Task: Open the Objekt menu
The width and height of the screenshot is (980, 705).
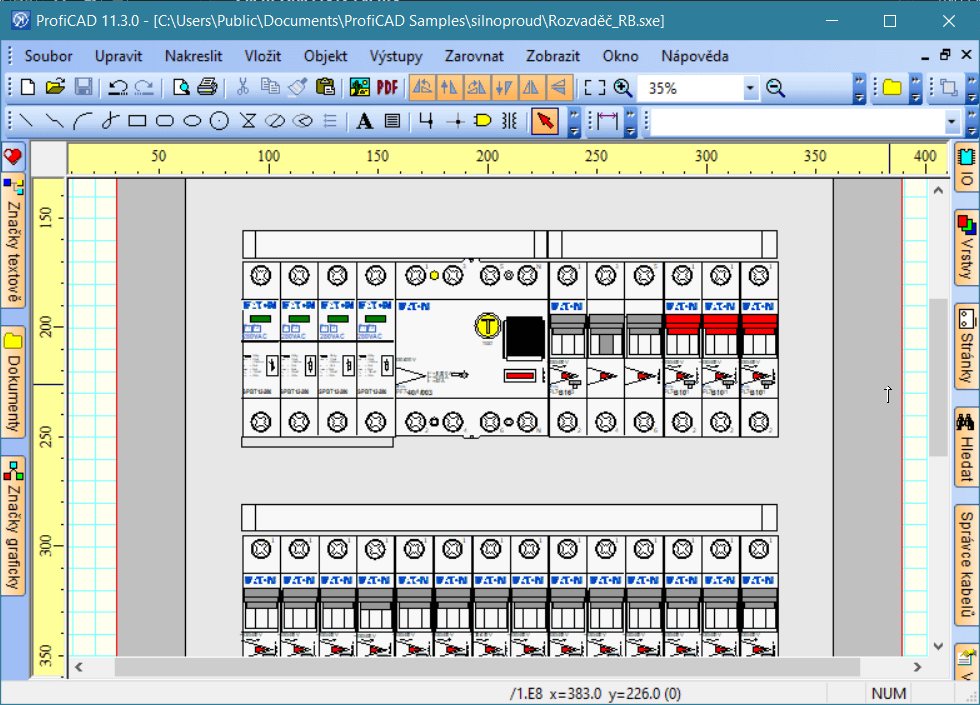Action: pyautogui.click(x=325, y=56)
